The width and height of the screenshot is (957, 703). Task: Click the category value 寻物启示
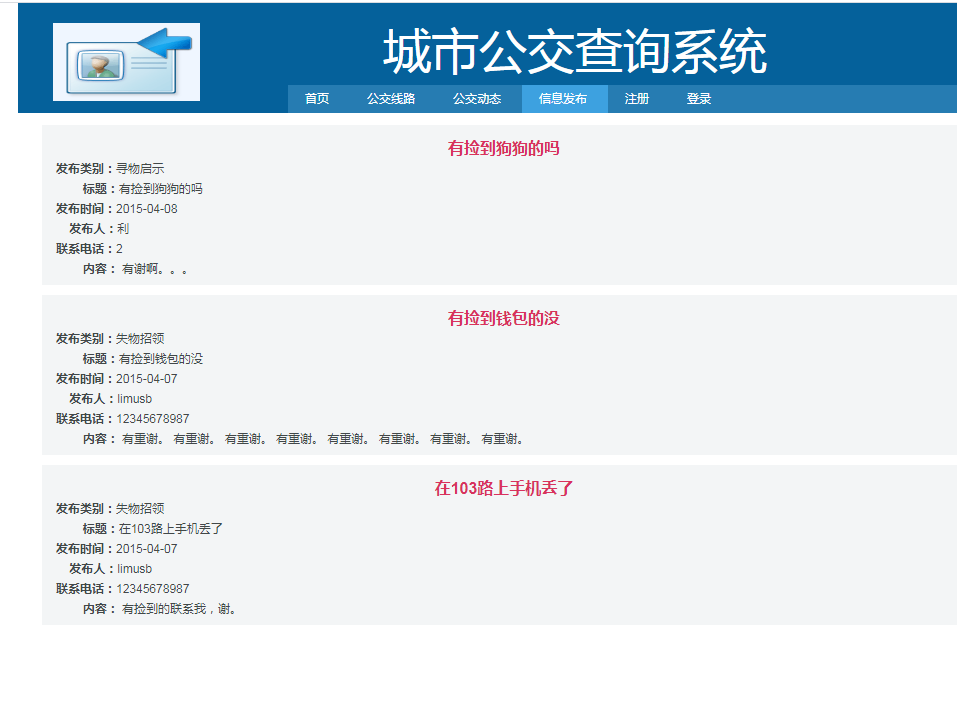[x=140, y=168]
